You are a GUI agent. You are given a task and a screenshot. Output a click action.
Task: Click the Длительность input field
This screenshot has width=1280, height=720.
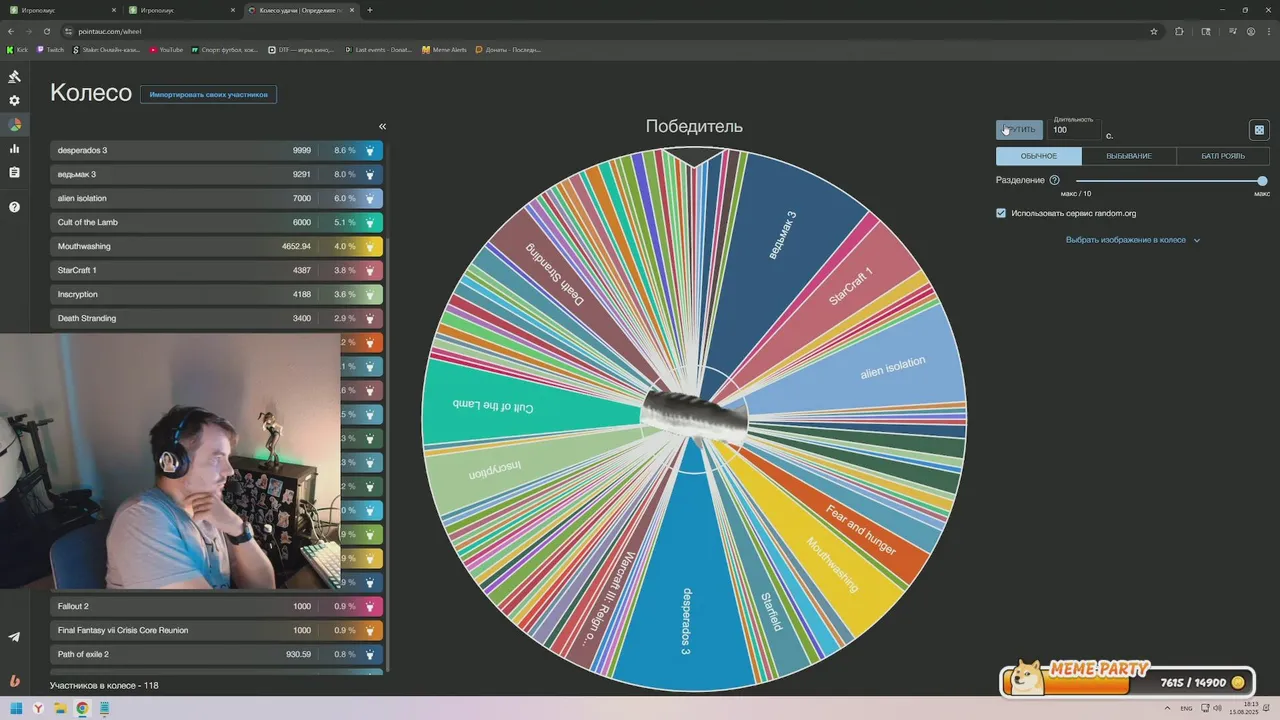click(x=1075, y=130)
